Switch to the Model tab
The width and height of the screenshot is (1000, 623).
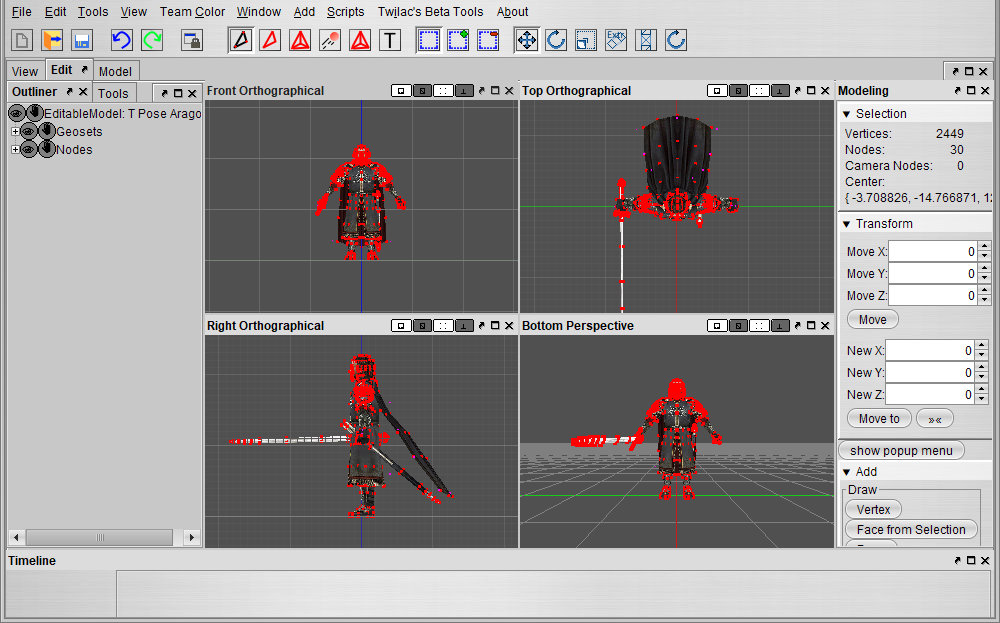(115, 71)
